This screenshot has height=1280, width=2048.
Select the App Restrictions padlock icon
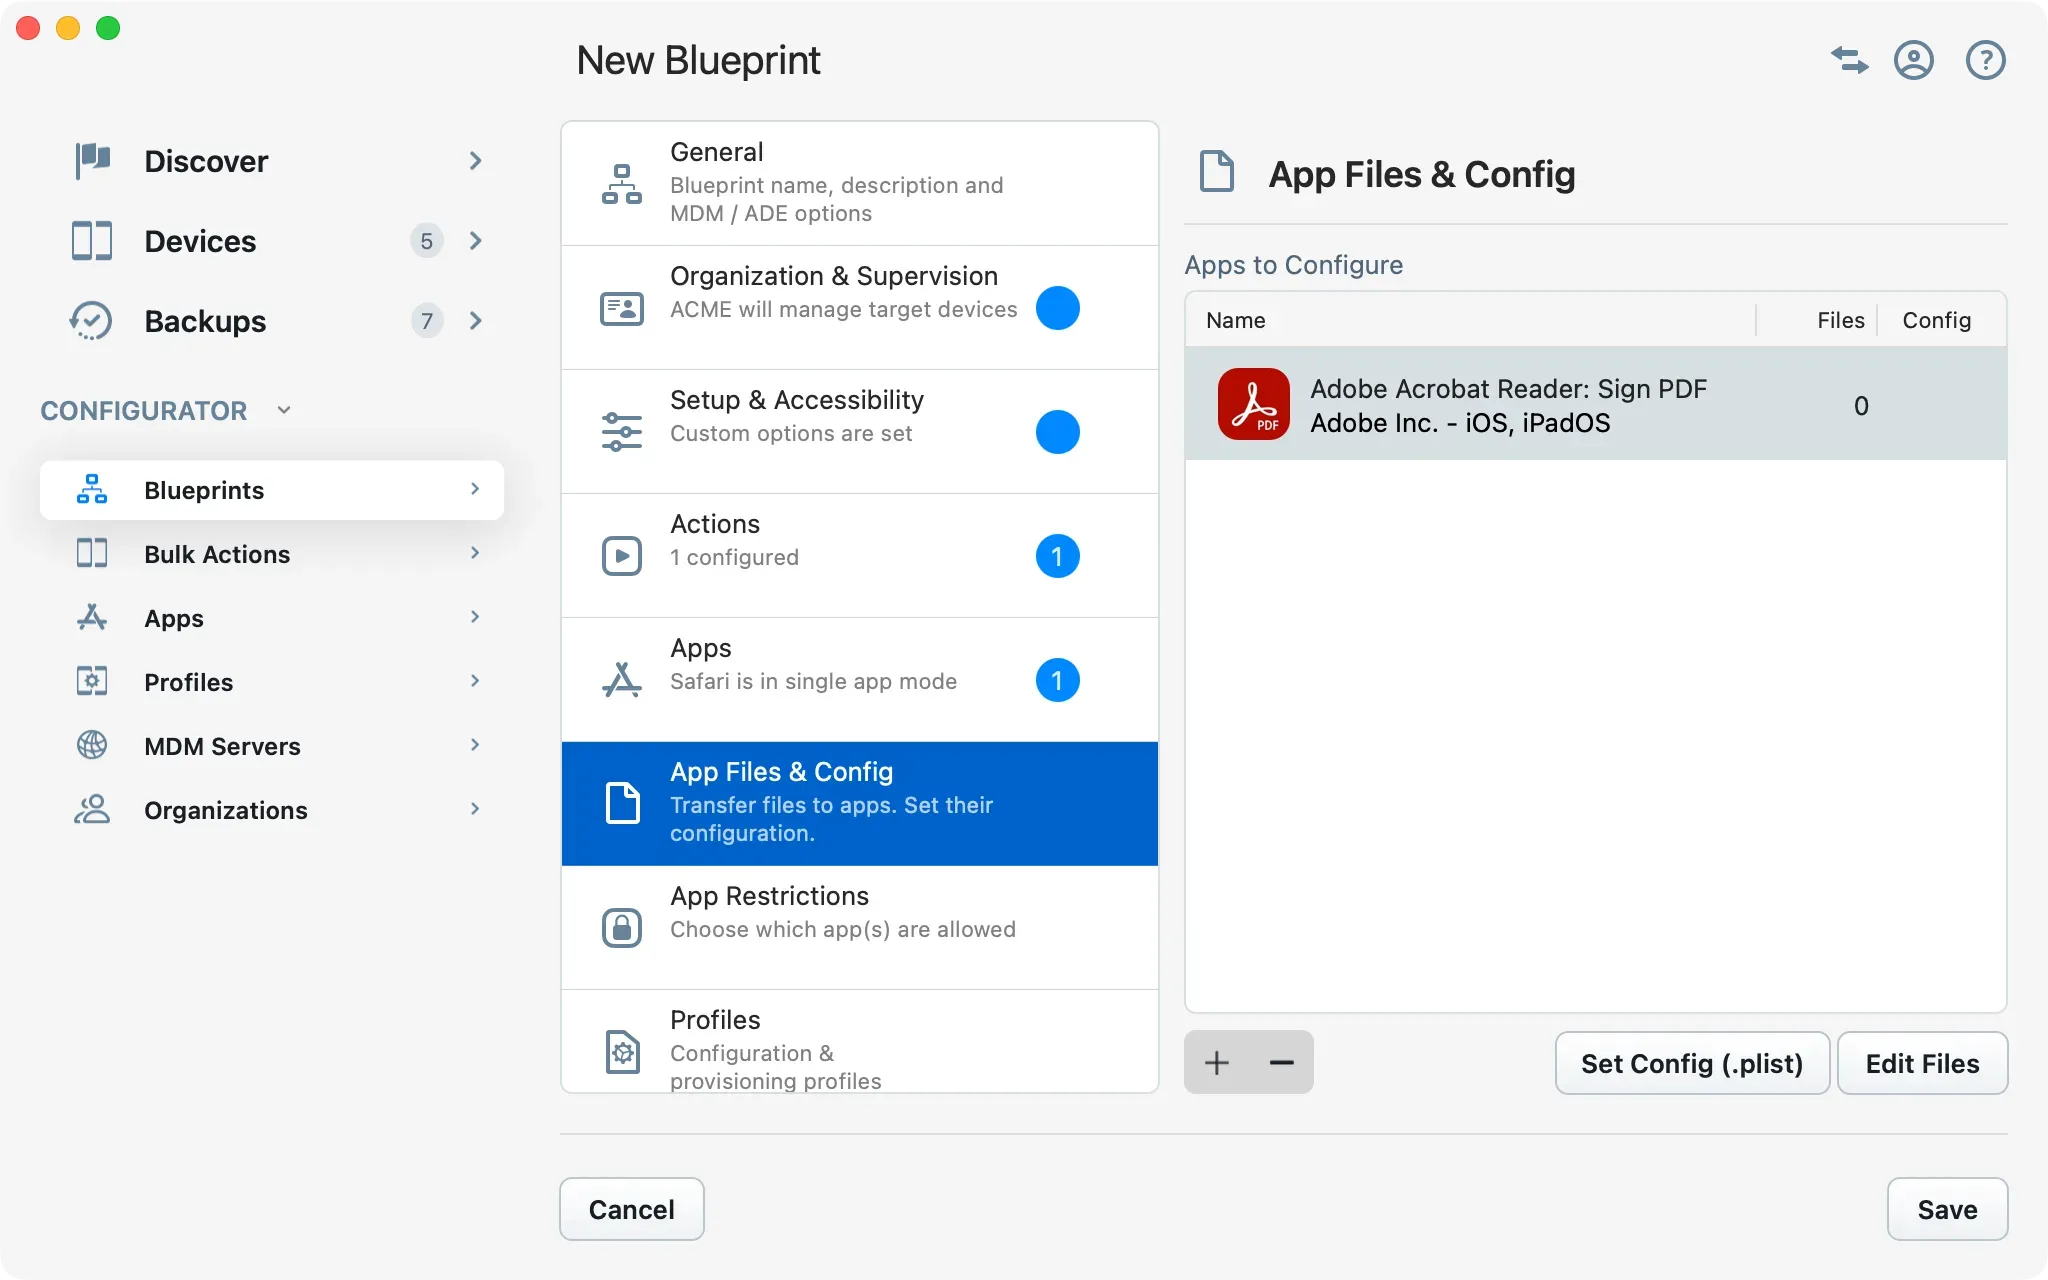(x=622, y=927)
